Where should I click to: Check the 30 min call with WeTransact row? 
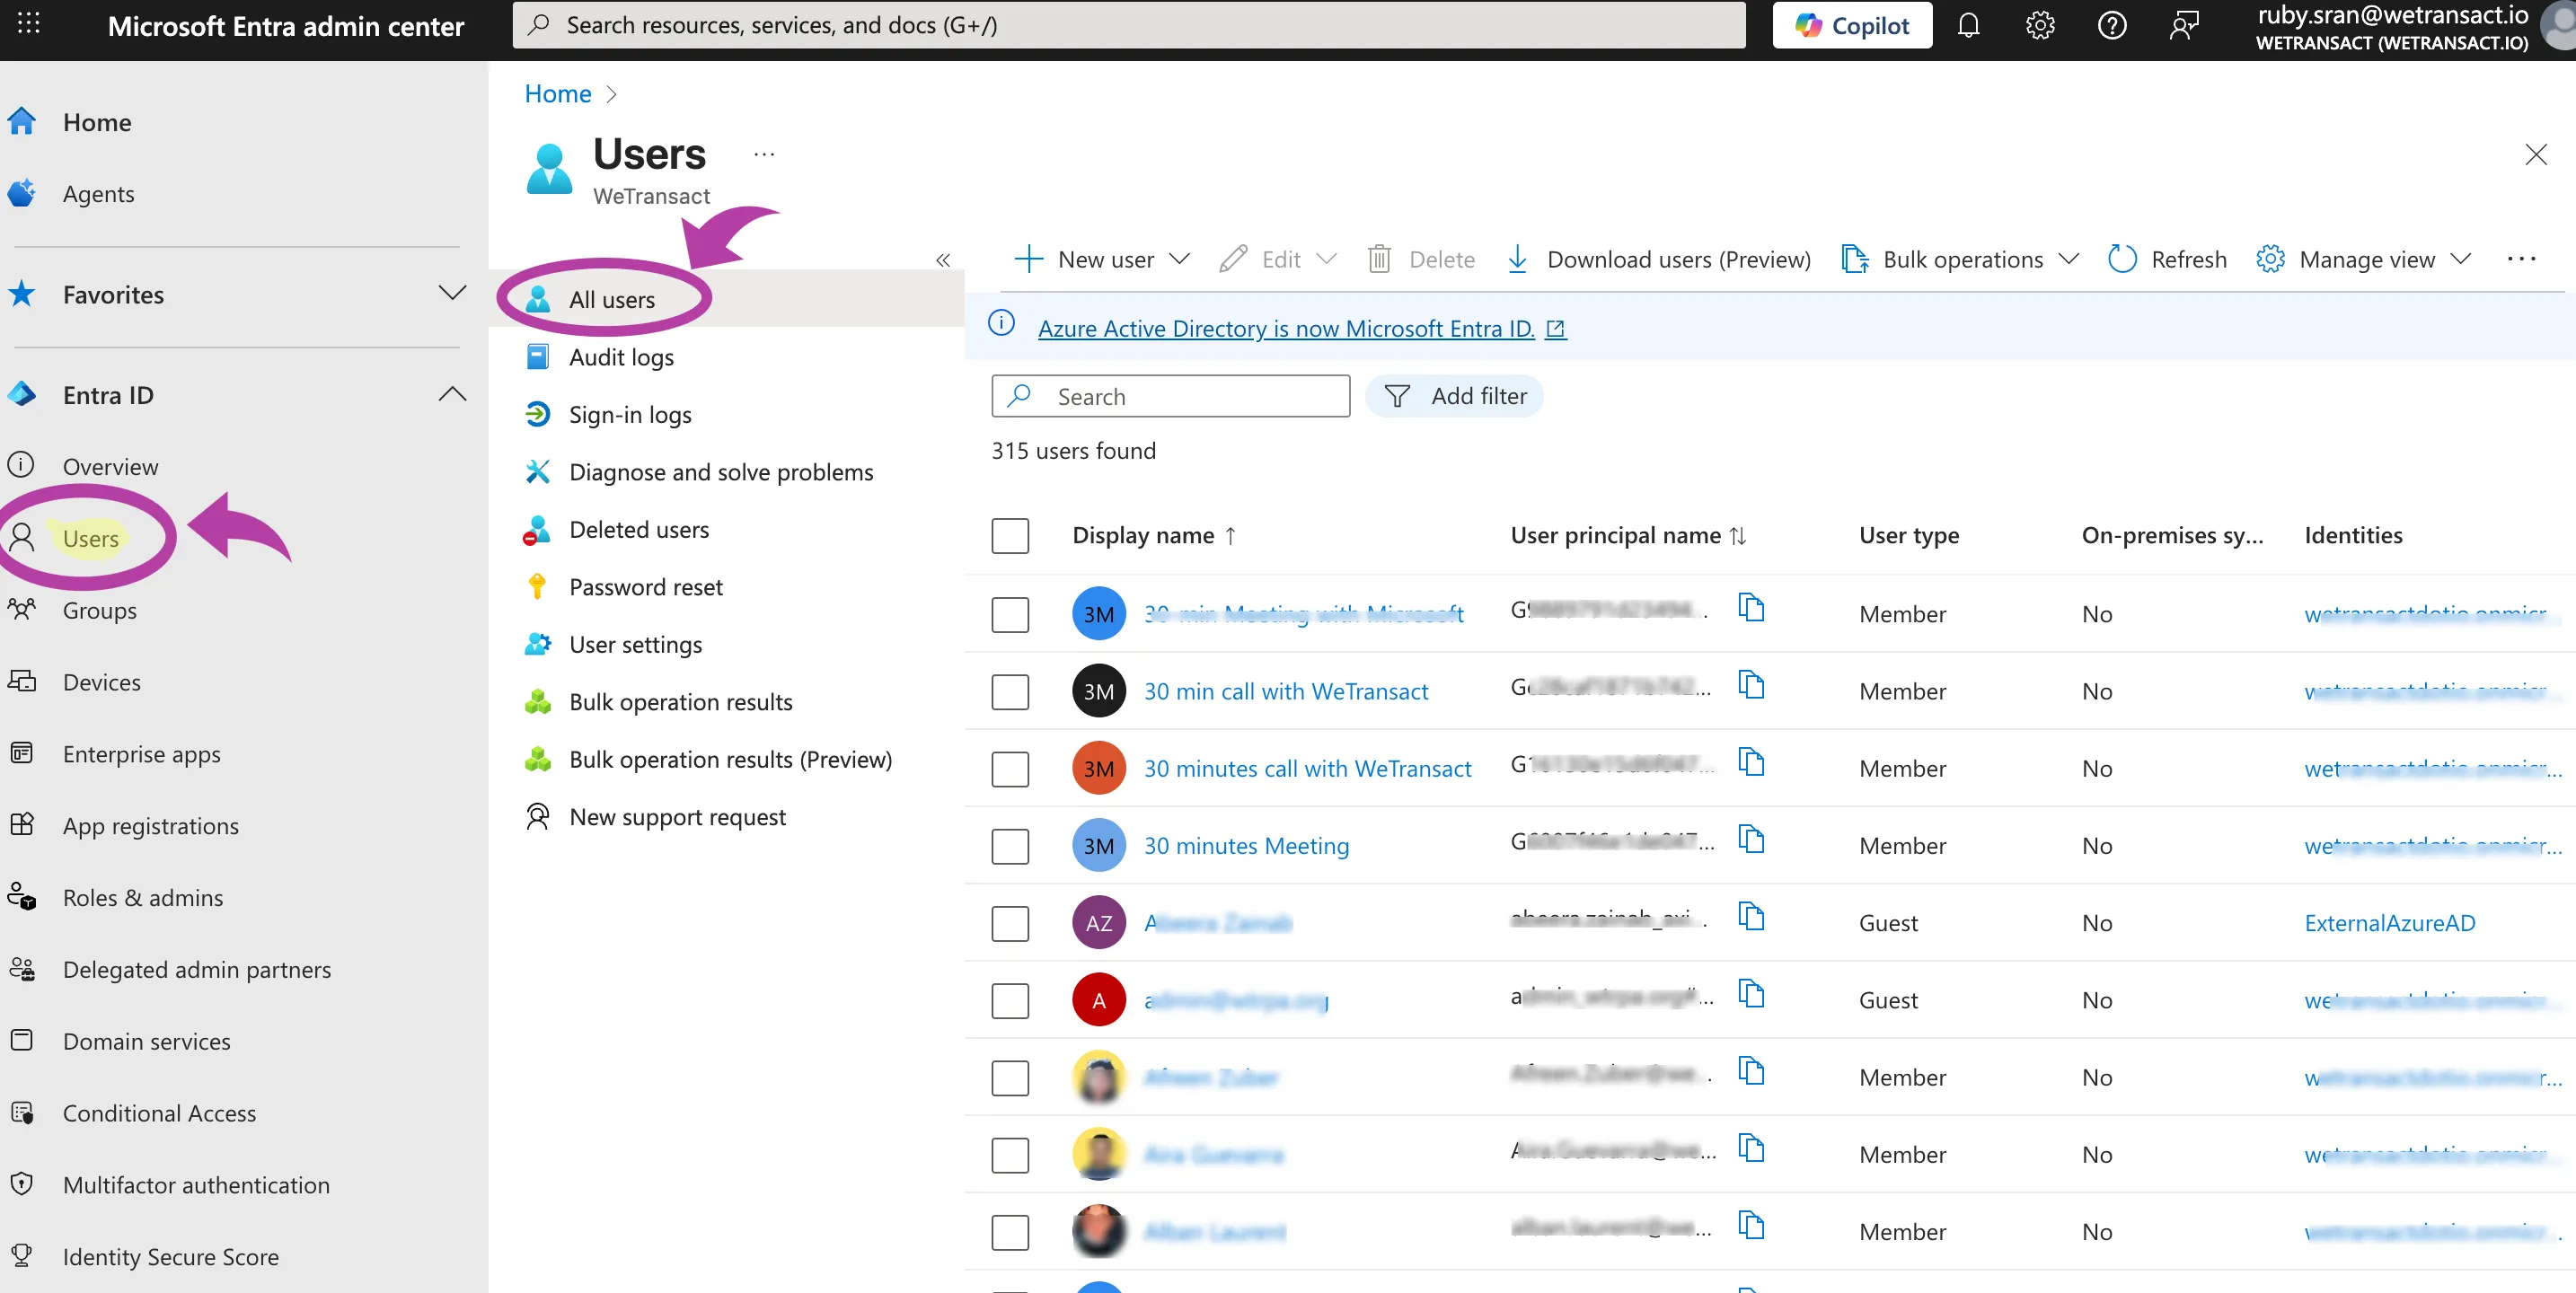[1010, 692]
